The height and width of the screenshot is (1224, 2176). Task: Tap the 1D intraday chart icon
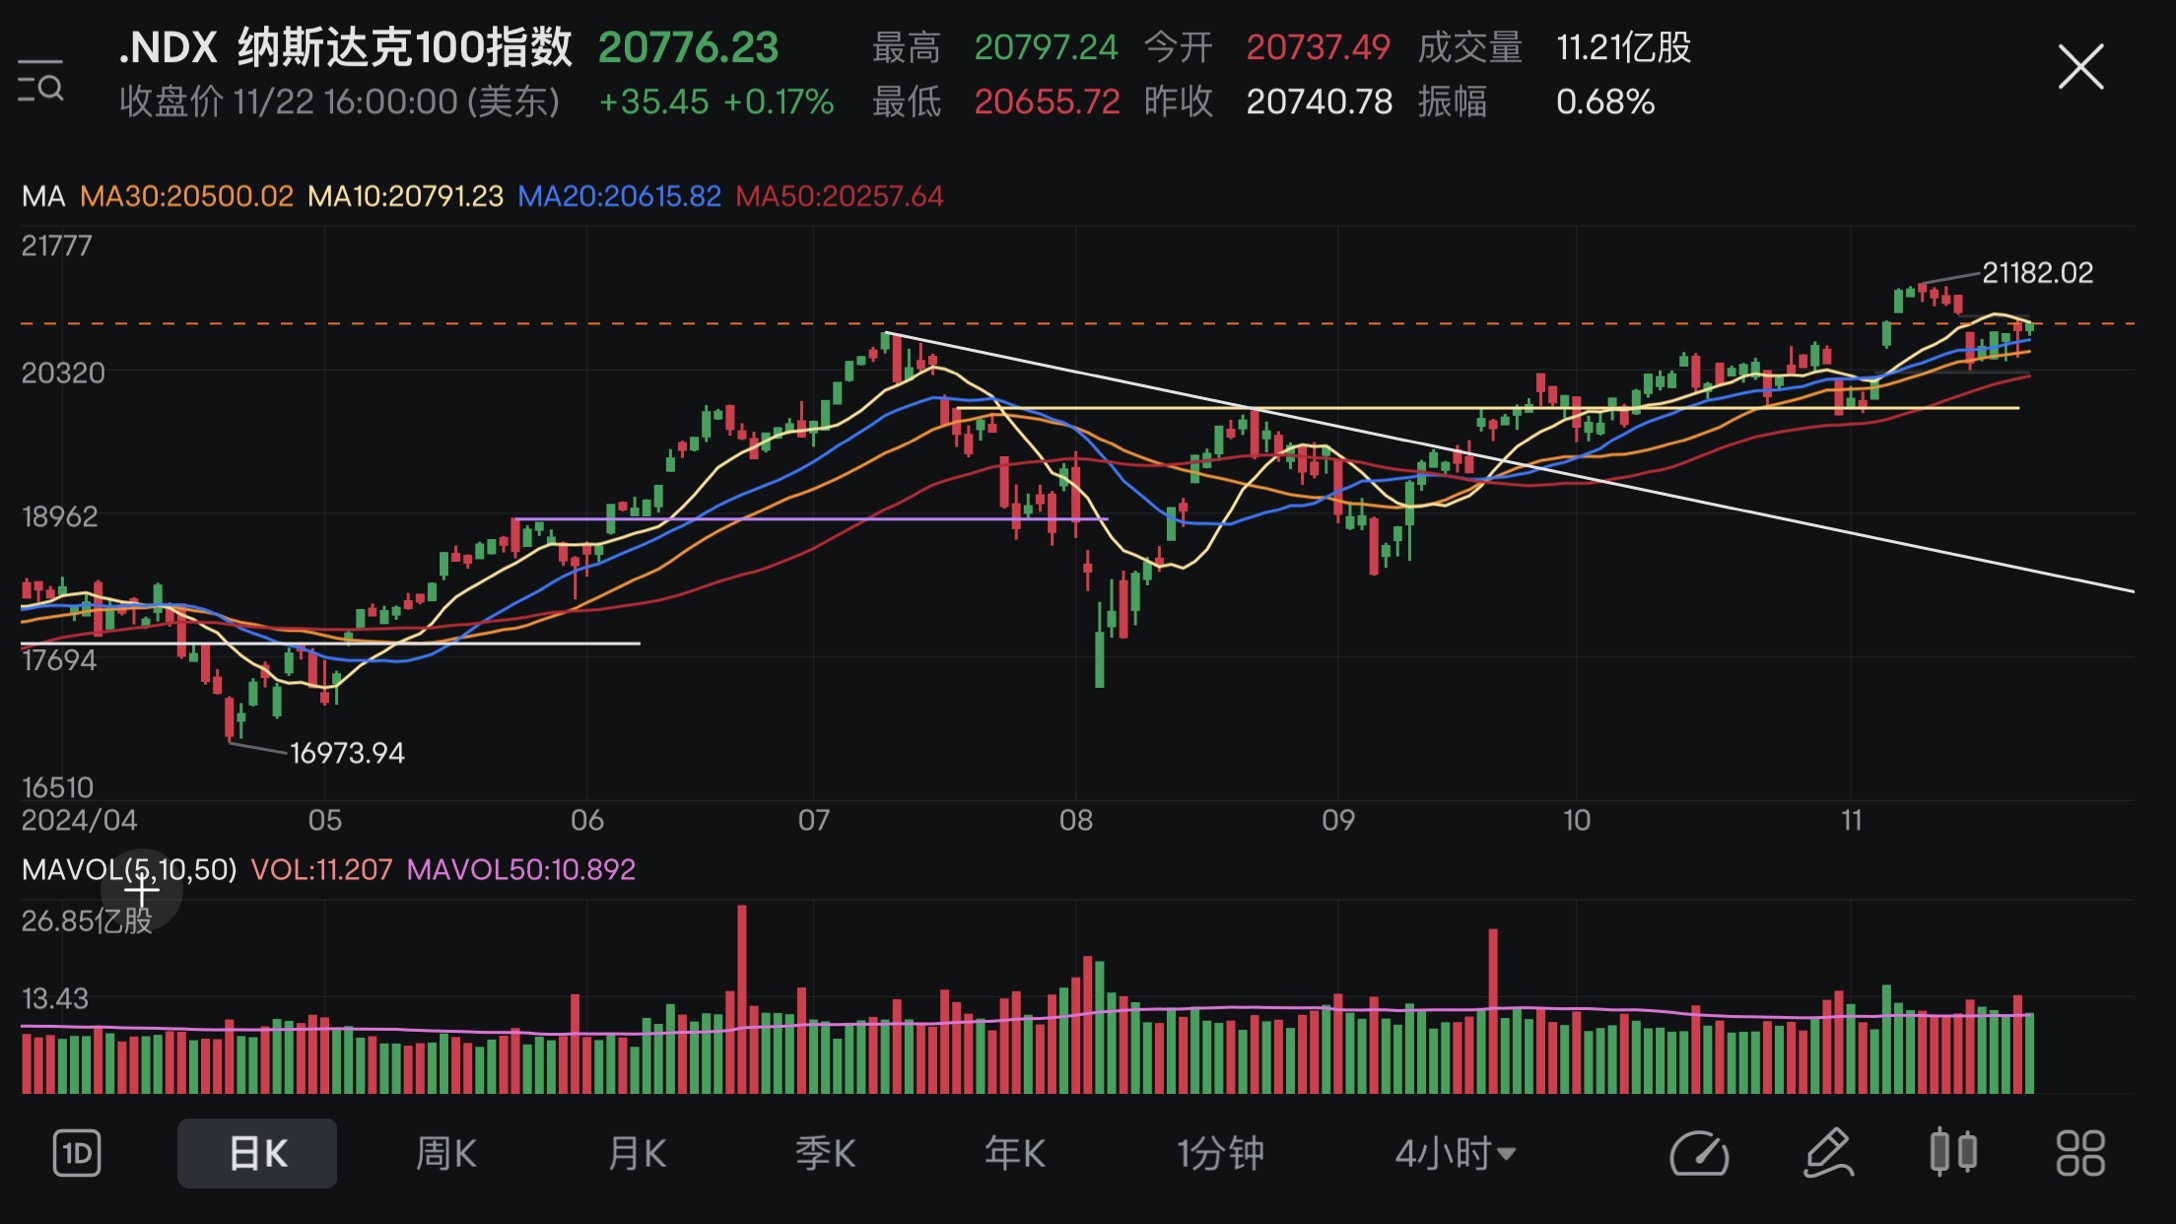click(77, 1154)
